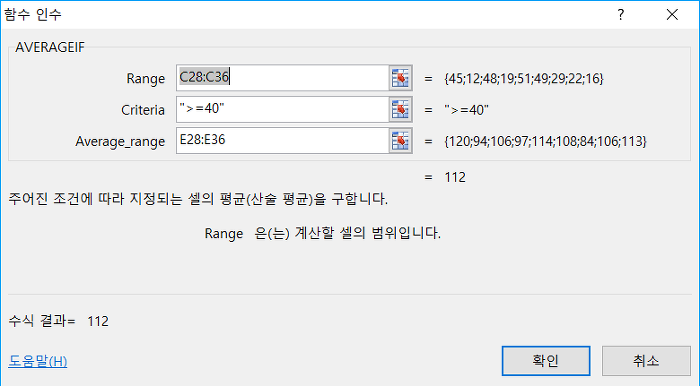Collapse dialog via Range field selector icon
This screenshot has width=700, height=386.
(x=400, y=79)
